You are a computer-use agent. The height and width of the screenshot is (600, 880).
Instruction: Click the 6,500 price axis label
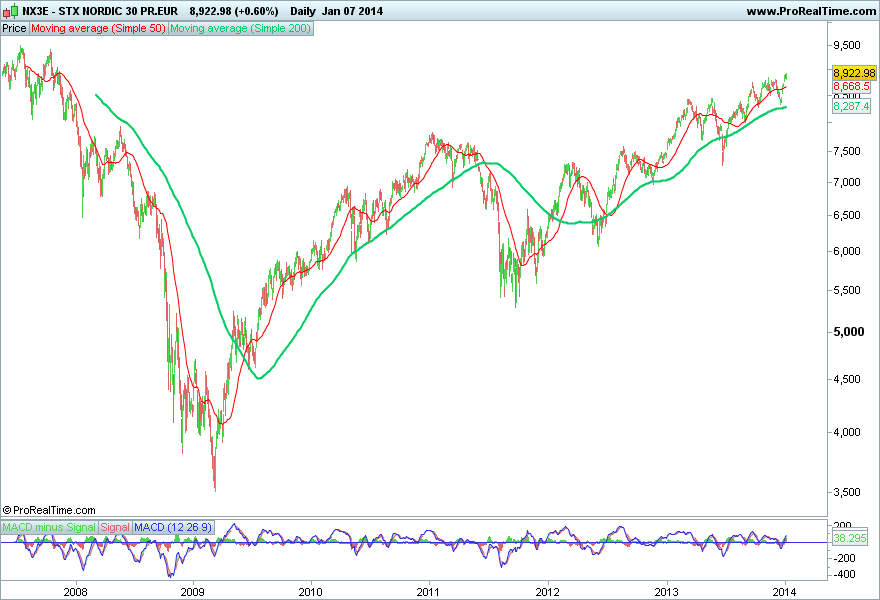pyautogui.click(x=847, y=215)
